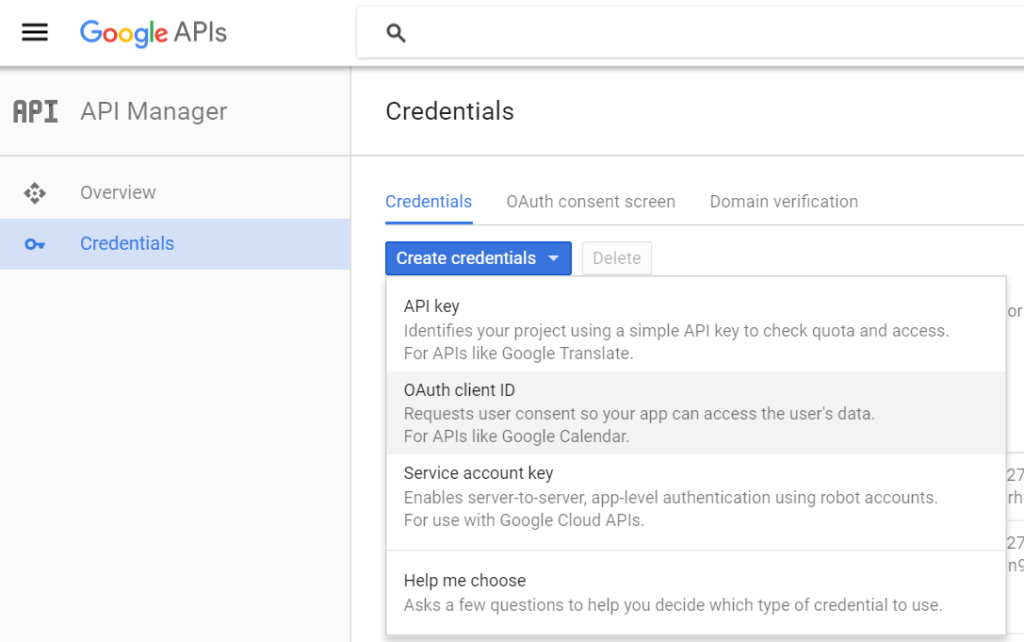The image size is (1024, 642).
Task: Open the hamburger navigation menu
Action: pos(34,31)
